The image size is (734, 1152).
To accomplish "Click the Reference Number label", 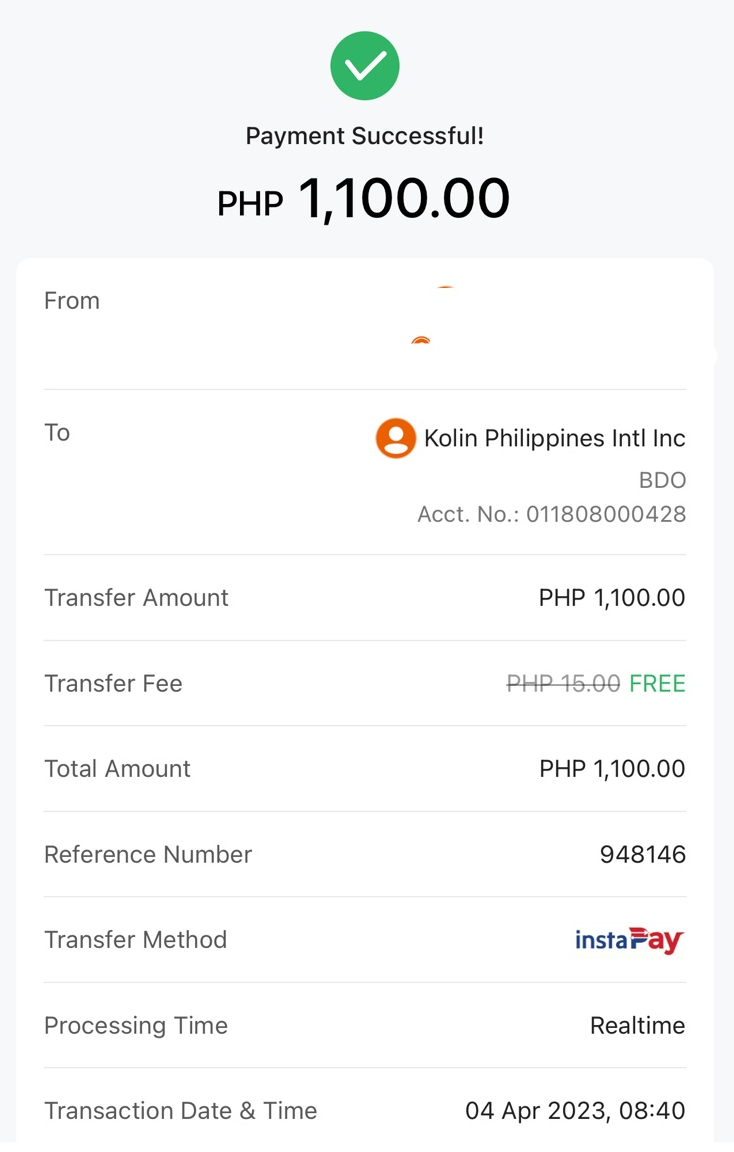I will pyautogui.click(x=148, y=855).
